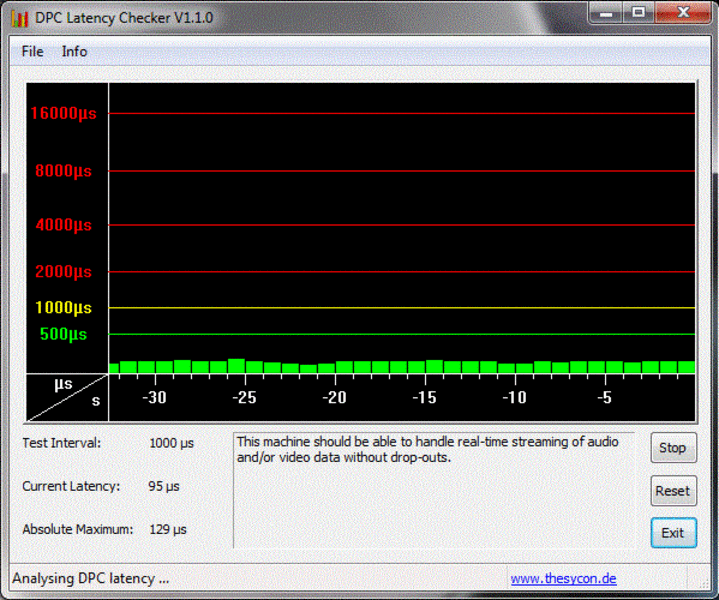
Task: Click the DPC Latency Checker title bar icon
Action: click(x=19, y=18)
